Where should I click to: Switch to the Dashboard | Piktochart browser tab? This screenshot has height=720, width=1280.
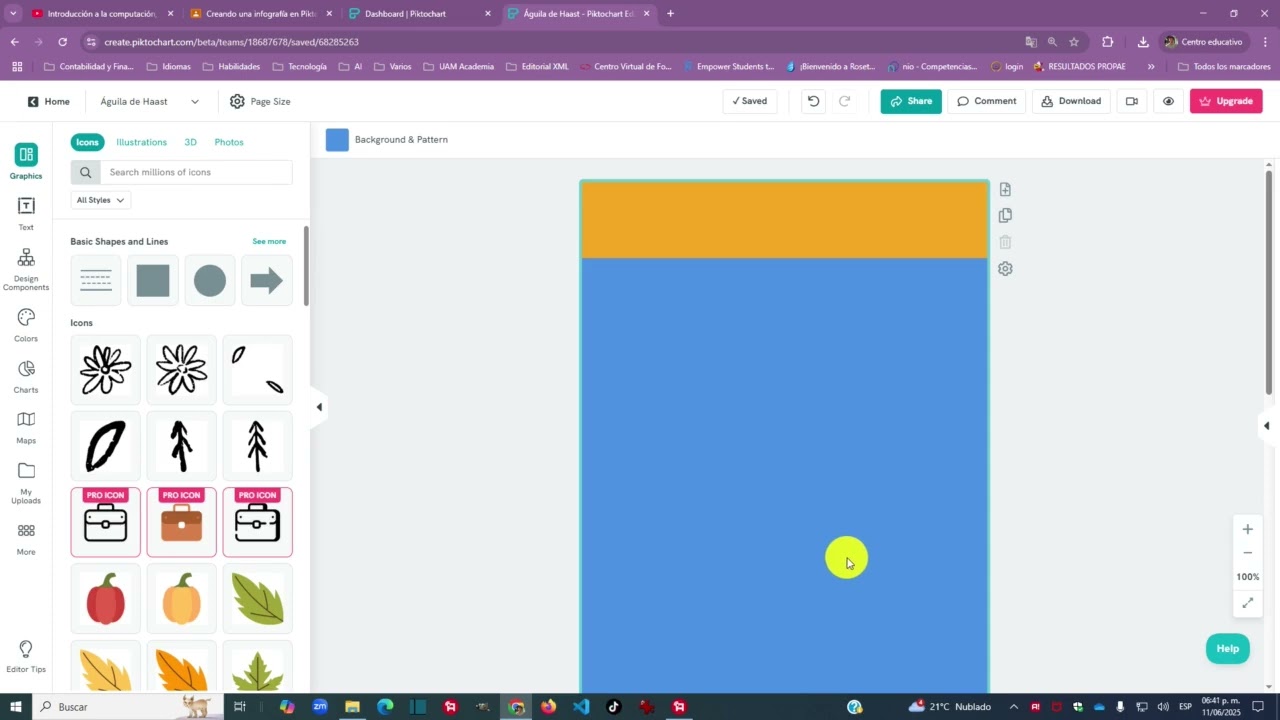[x=419, y=14]
